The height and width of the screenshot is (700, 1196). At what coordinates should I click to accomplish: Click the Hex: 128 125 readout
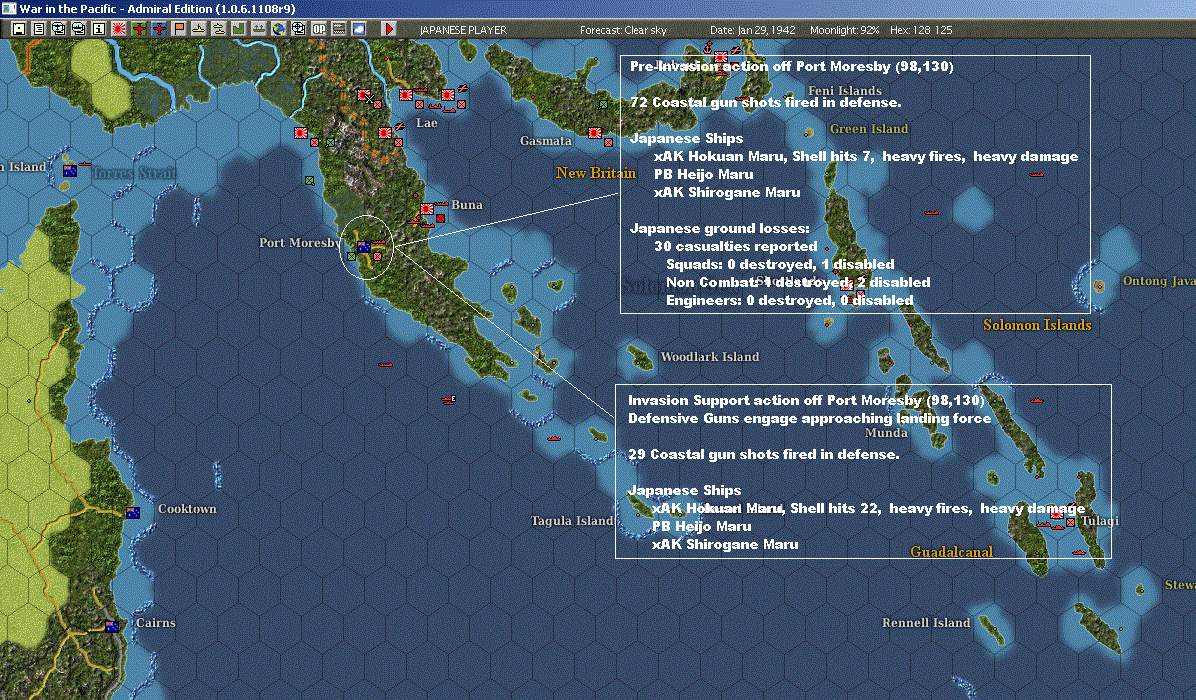[x=921, y=30]
